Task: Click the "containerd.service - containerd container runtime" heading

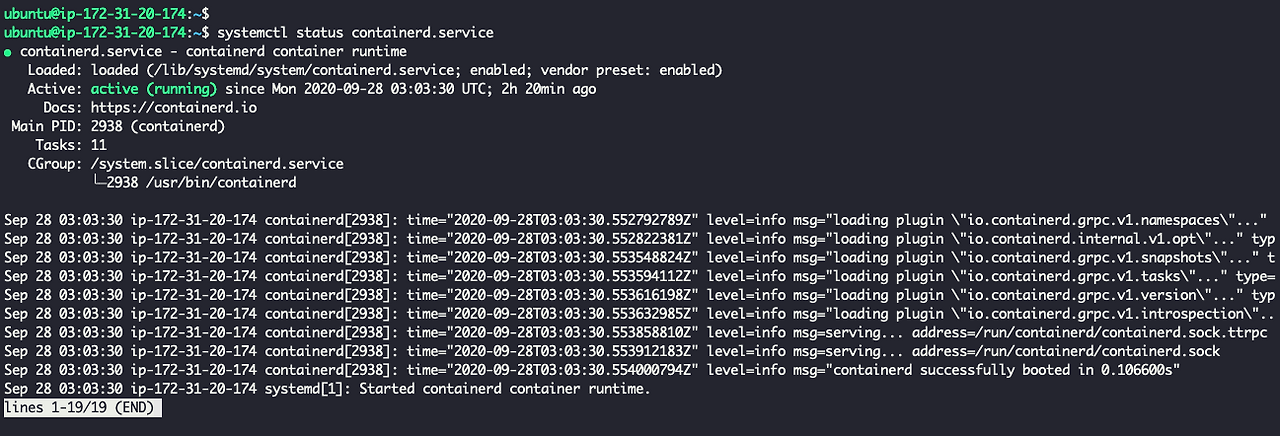Action: [212, 51]
